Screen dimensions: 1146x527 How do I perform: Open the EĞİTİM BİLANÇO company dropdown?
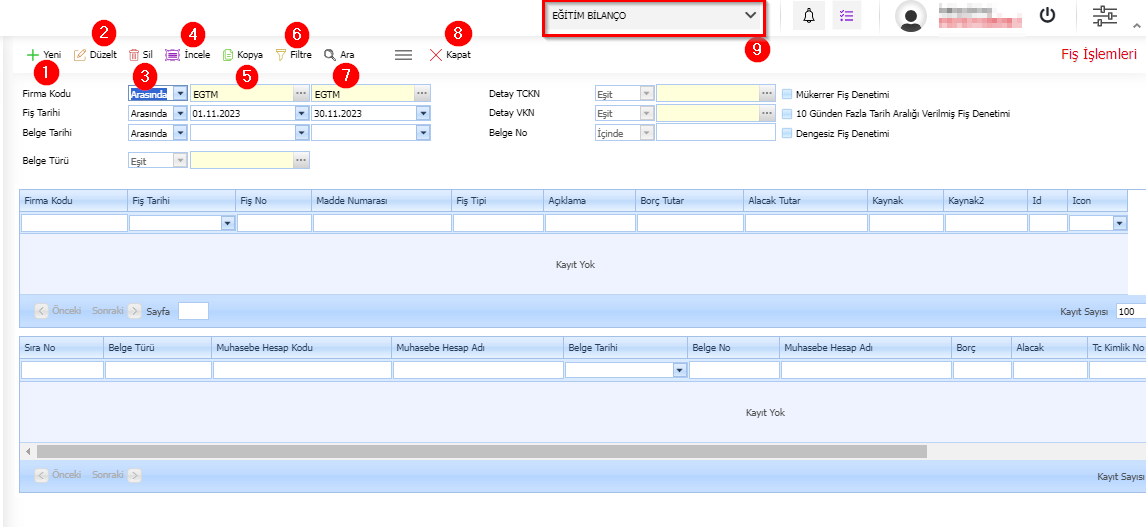(x=653, y=15)
